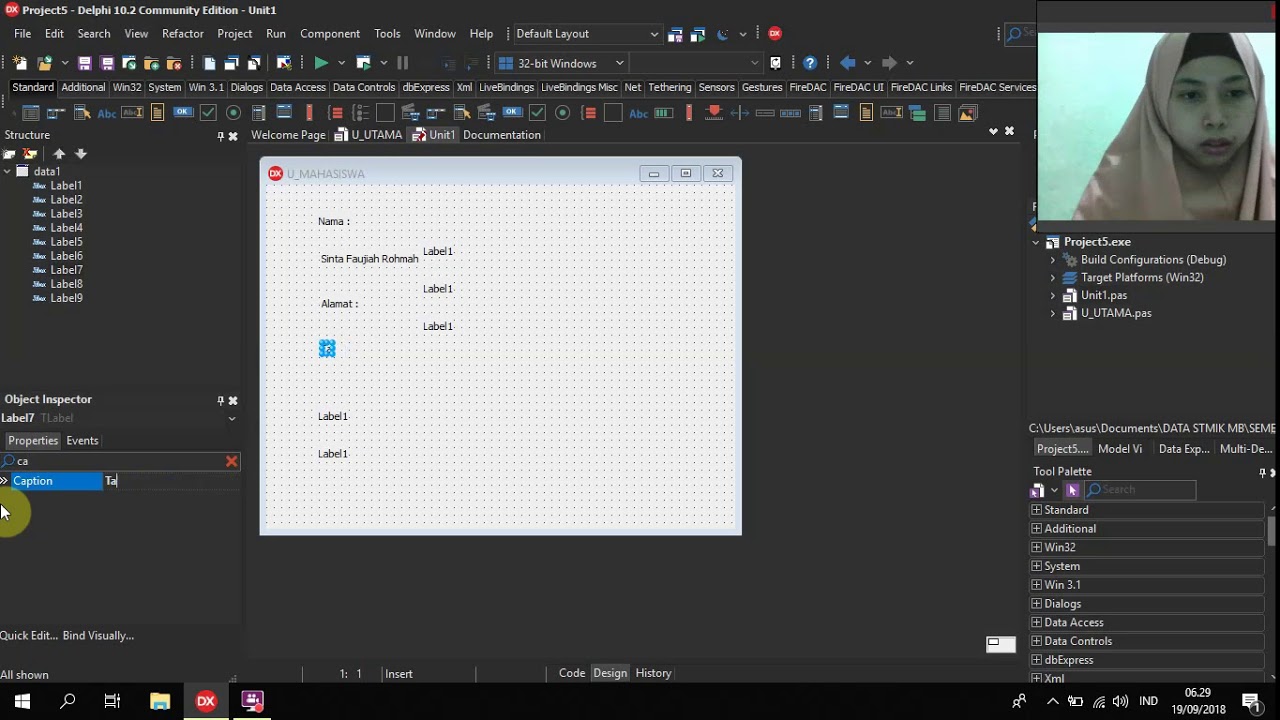
Task: Pick the splitter component icon in palette bar
Action: click(x=740, y=113)
